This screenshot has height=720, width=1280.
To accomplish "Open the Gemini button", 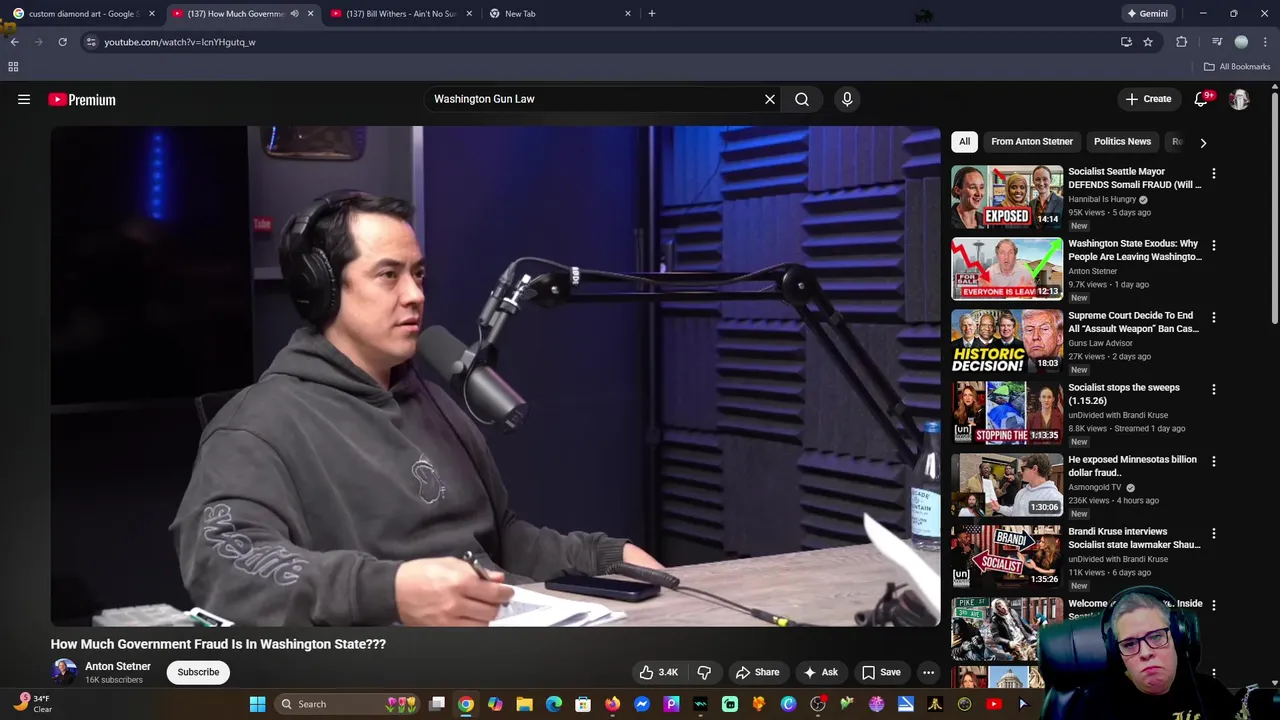I will pyautogui.click(x=1147, y=14).
